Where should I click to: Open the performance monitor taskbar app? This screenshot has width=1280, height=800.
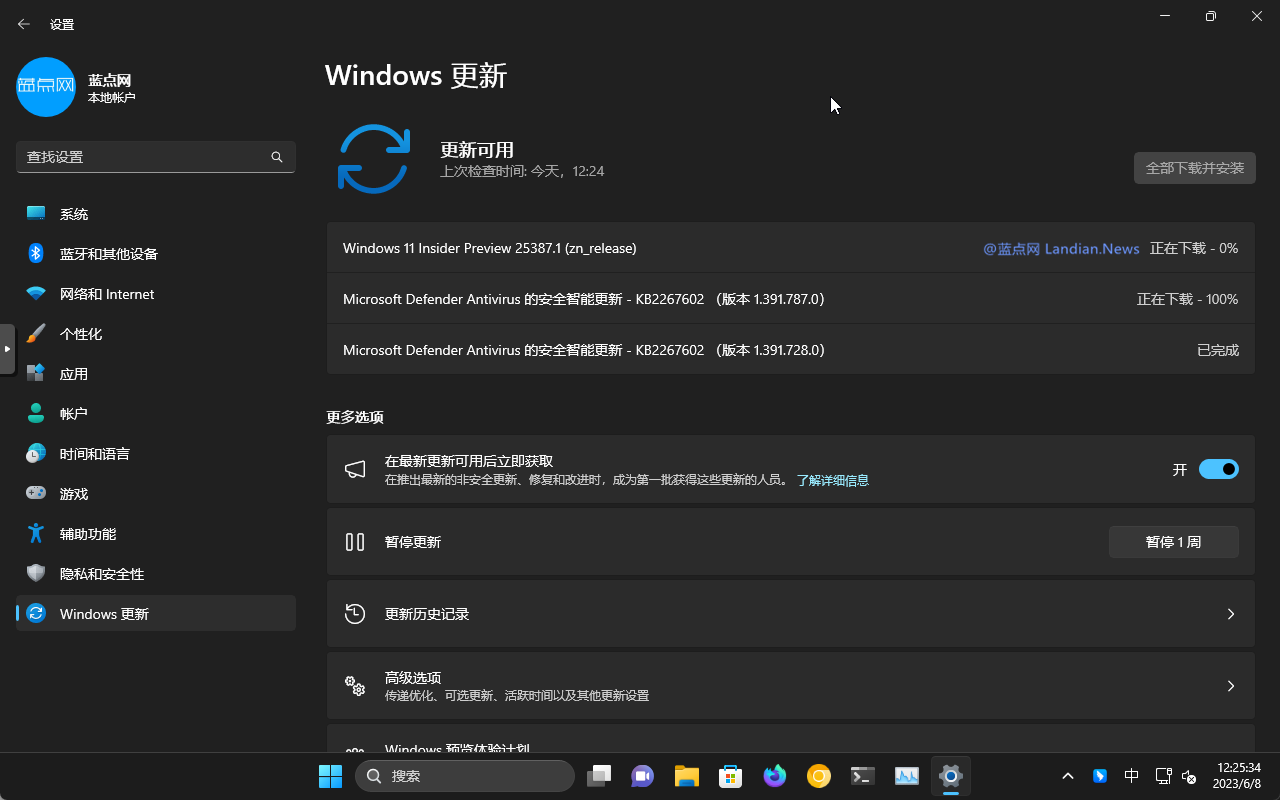tap(907, 776)
